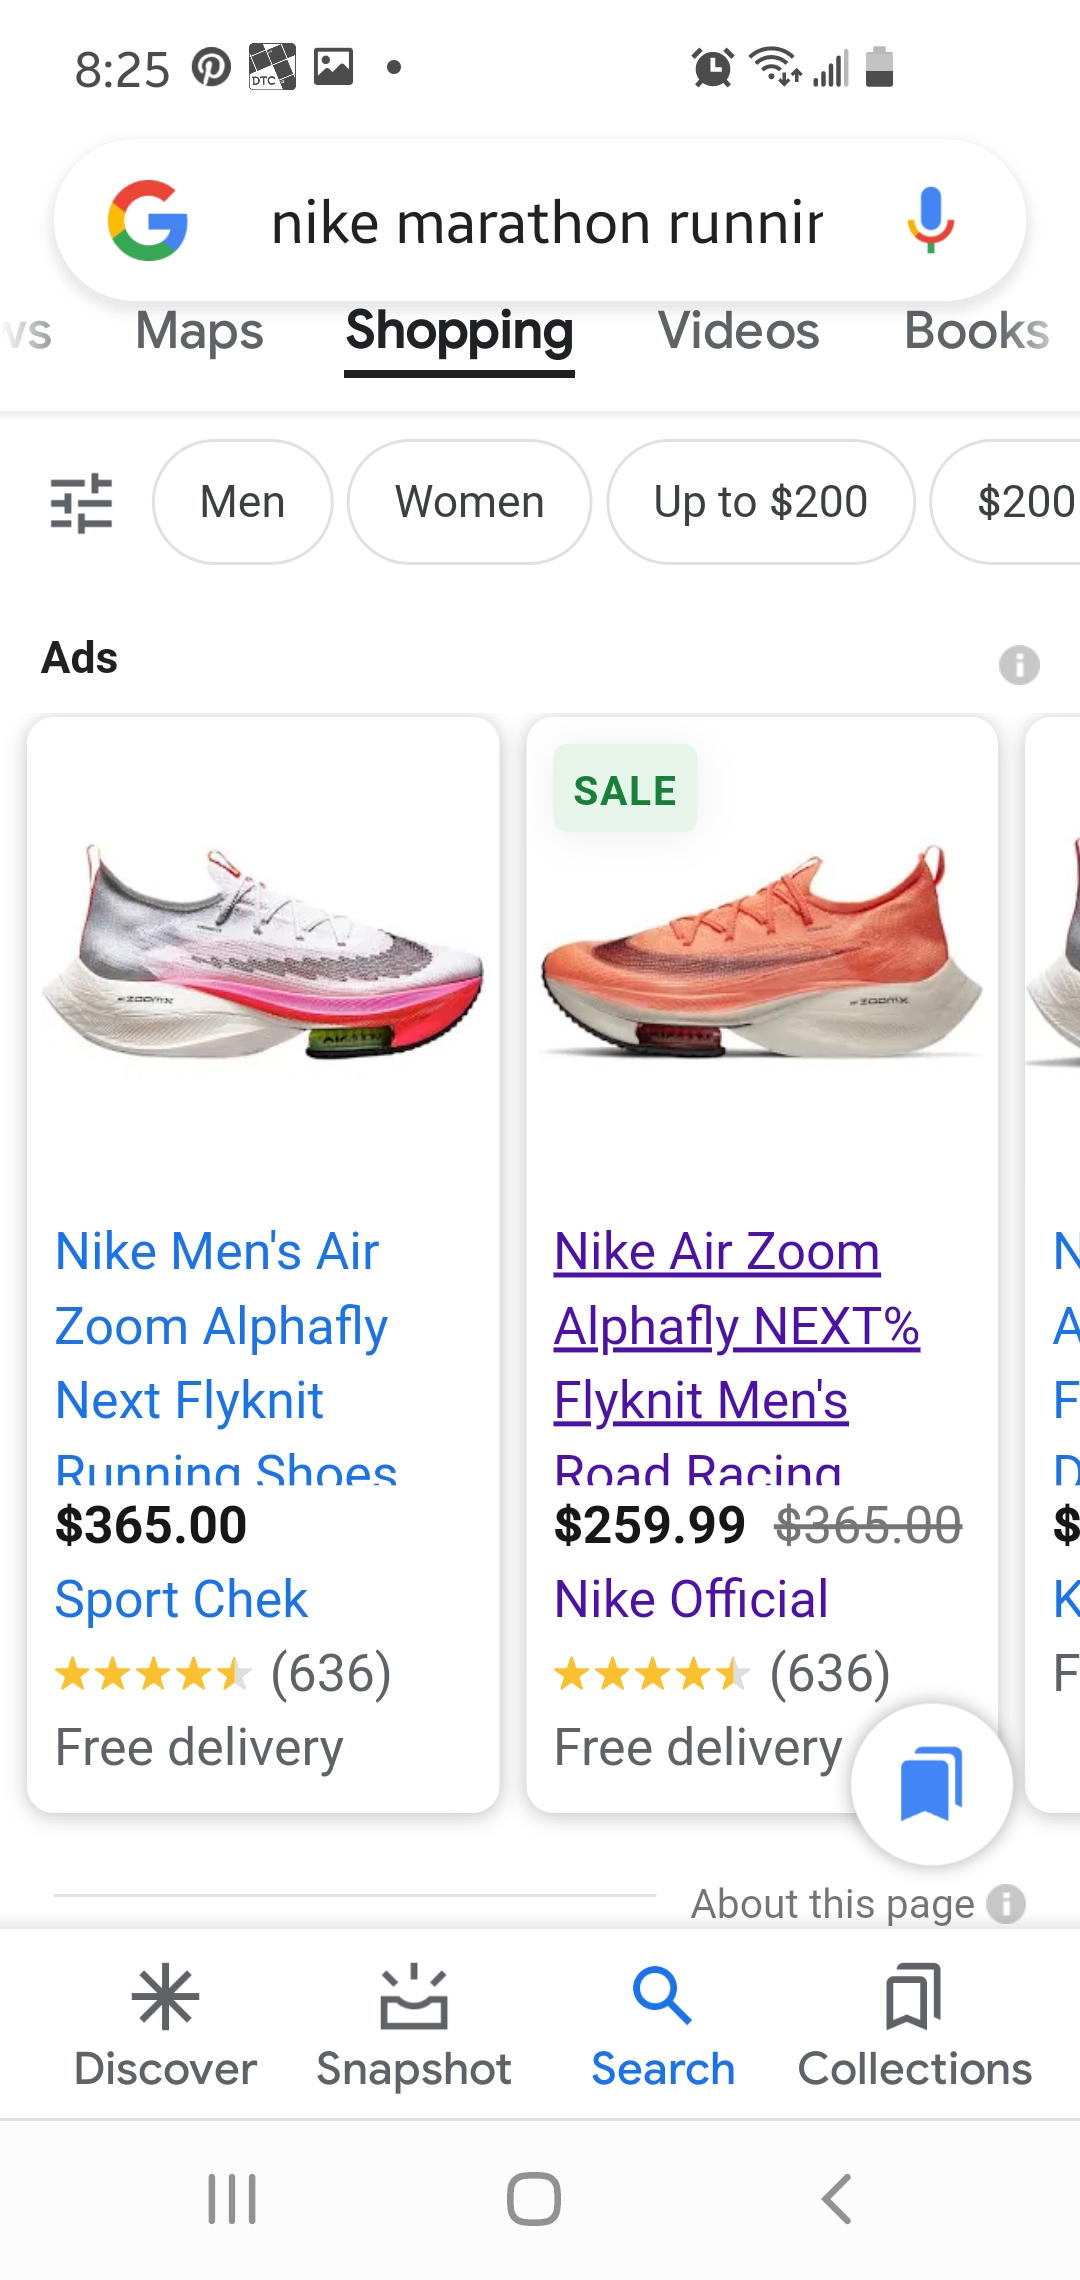Open the filter sliders icon

point(81,502)
